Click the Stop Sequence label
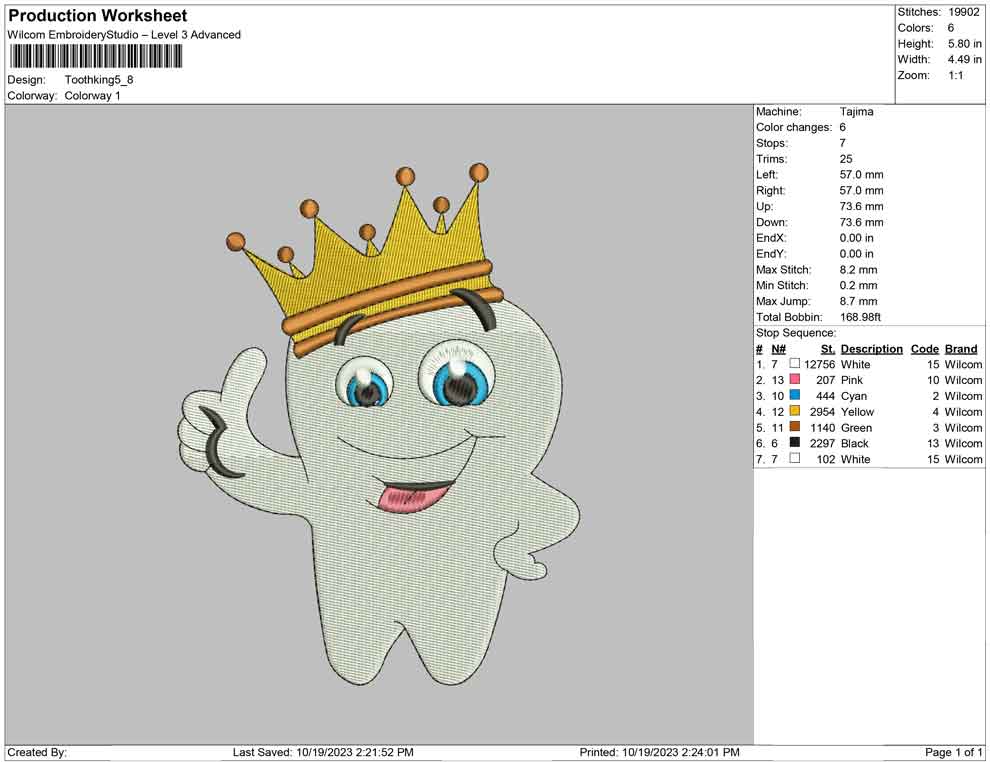990x762 pixels. point(796,333)
